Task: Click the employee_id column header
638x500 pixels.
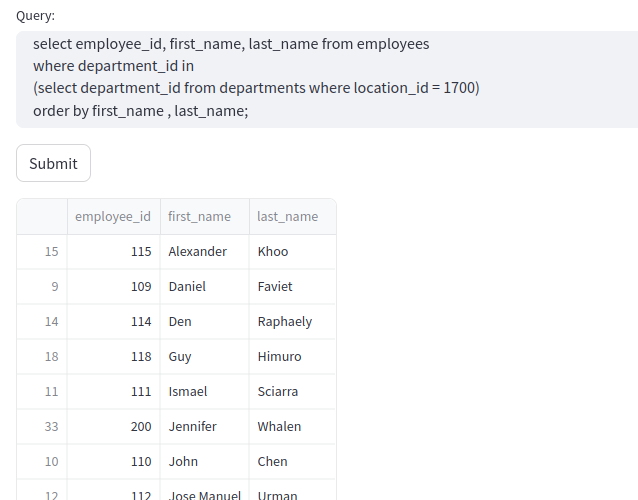Action: point(114,216)
